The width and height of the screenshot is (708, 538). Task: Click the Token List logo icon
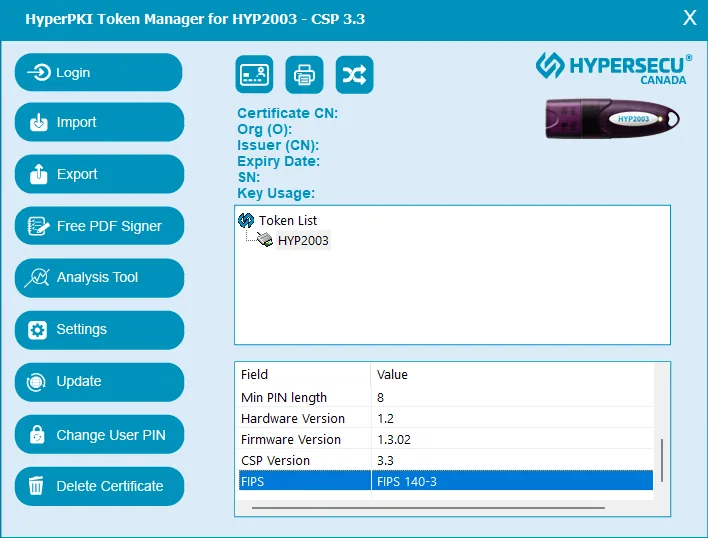click(x=246, y=220)
